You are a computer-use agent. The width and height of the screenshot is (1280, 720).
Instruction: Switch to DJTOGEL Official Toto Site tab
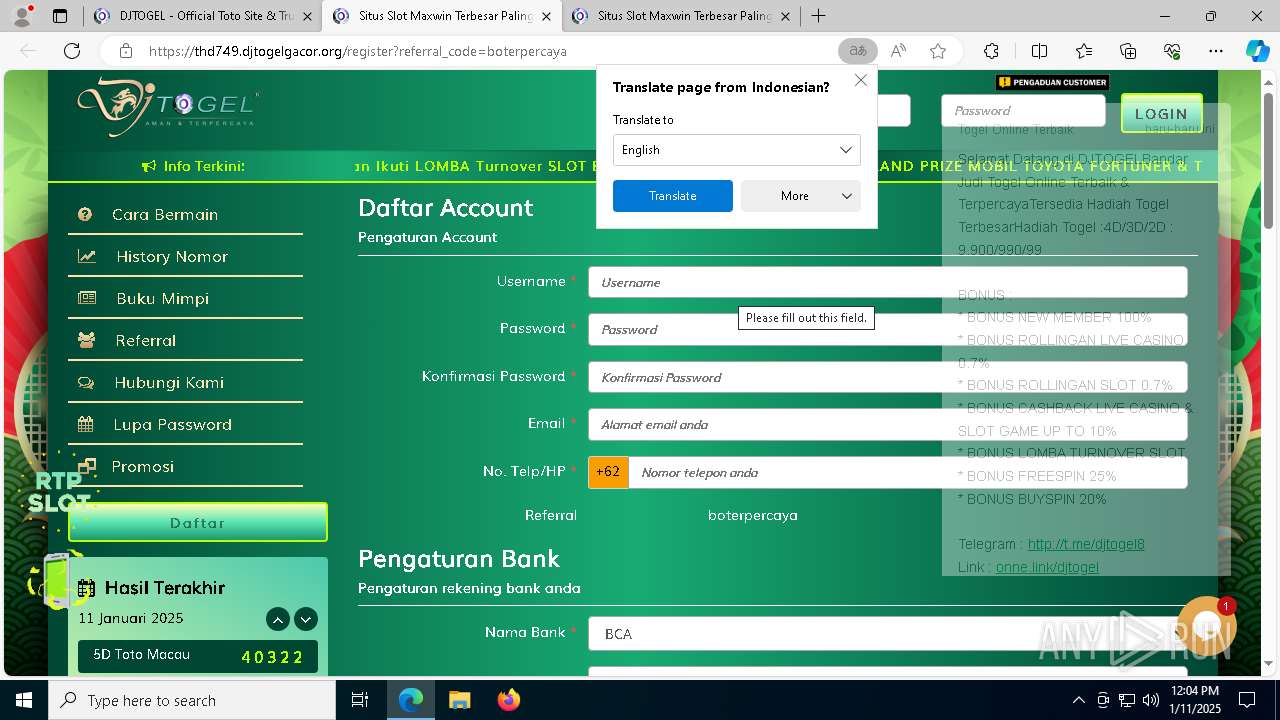pos(200,16)
